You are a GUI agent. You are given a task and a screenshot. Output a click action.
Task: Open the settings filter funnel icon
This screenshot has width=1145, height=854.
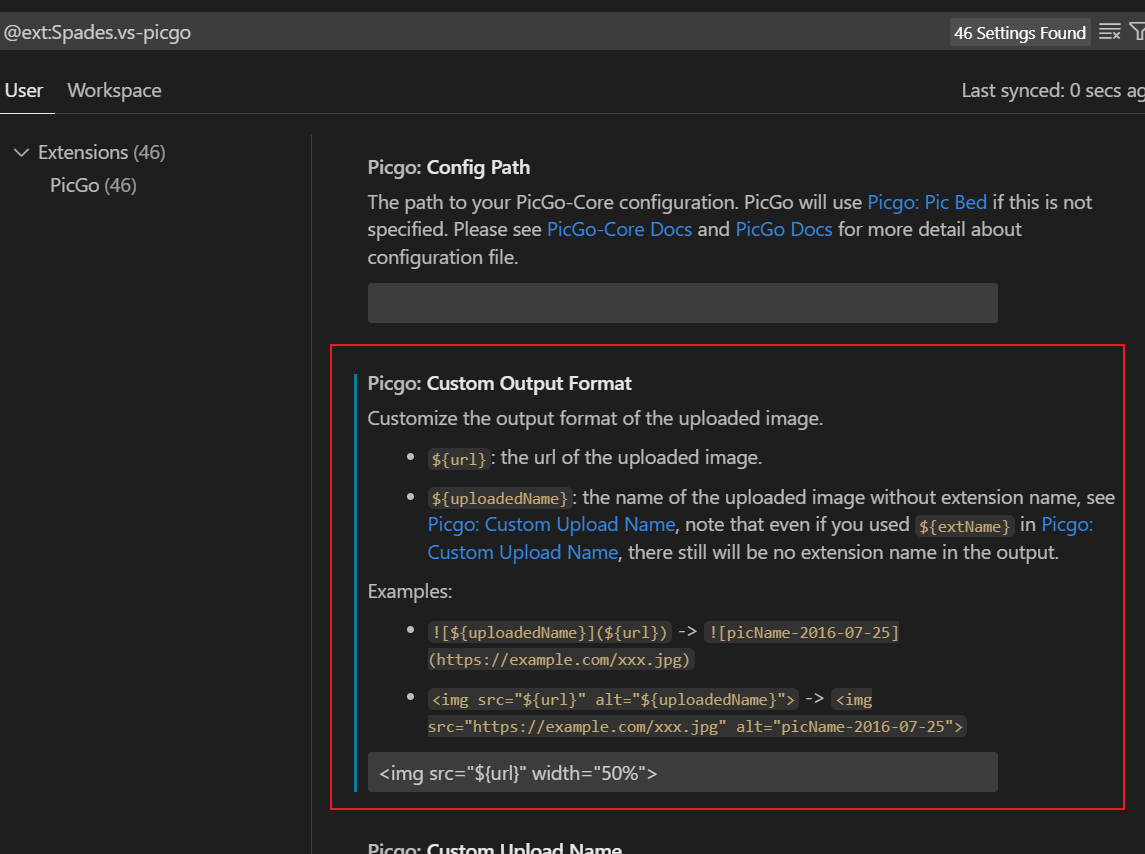(x=1138, y=31)
